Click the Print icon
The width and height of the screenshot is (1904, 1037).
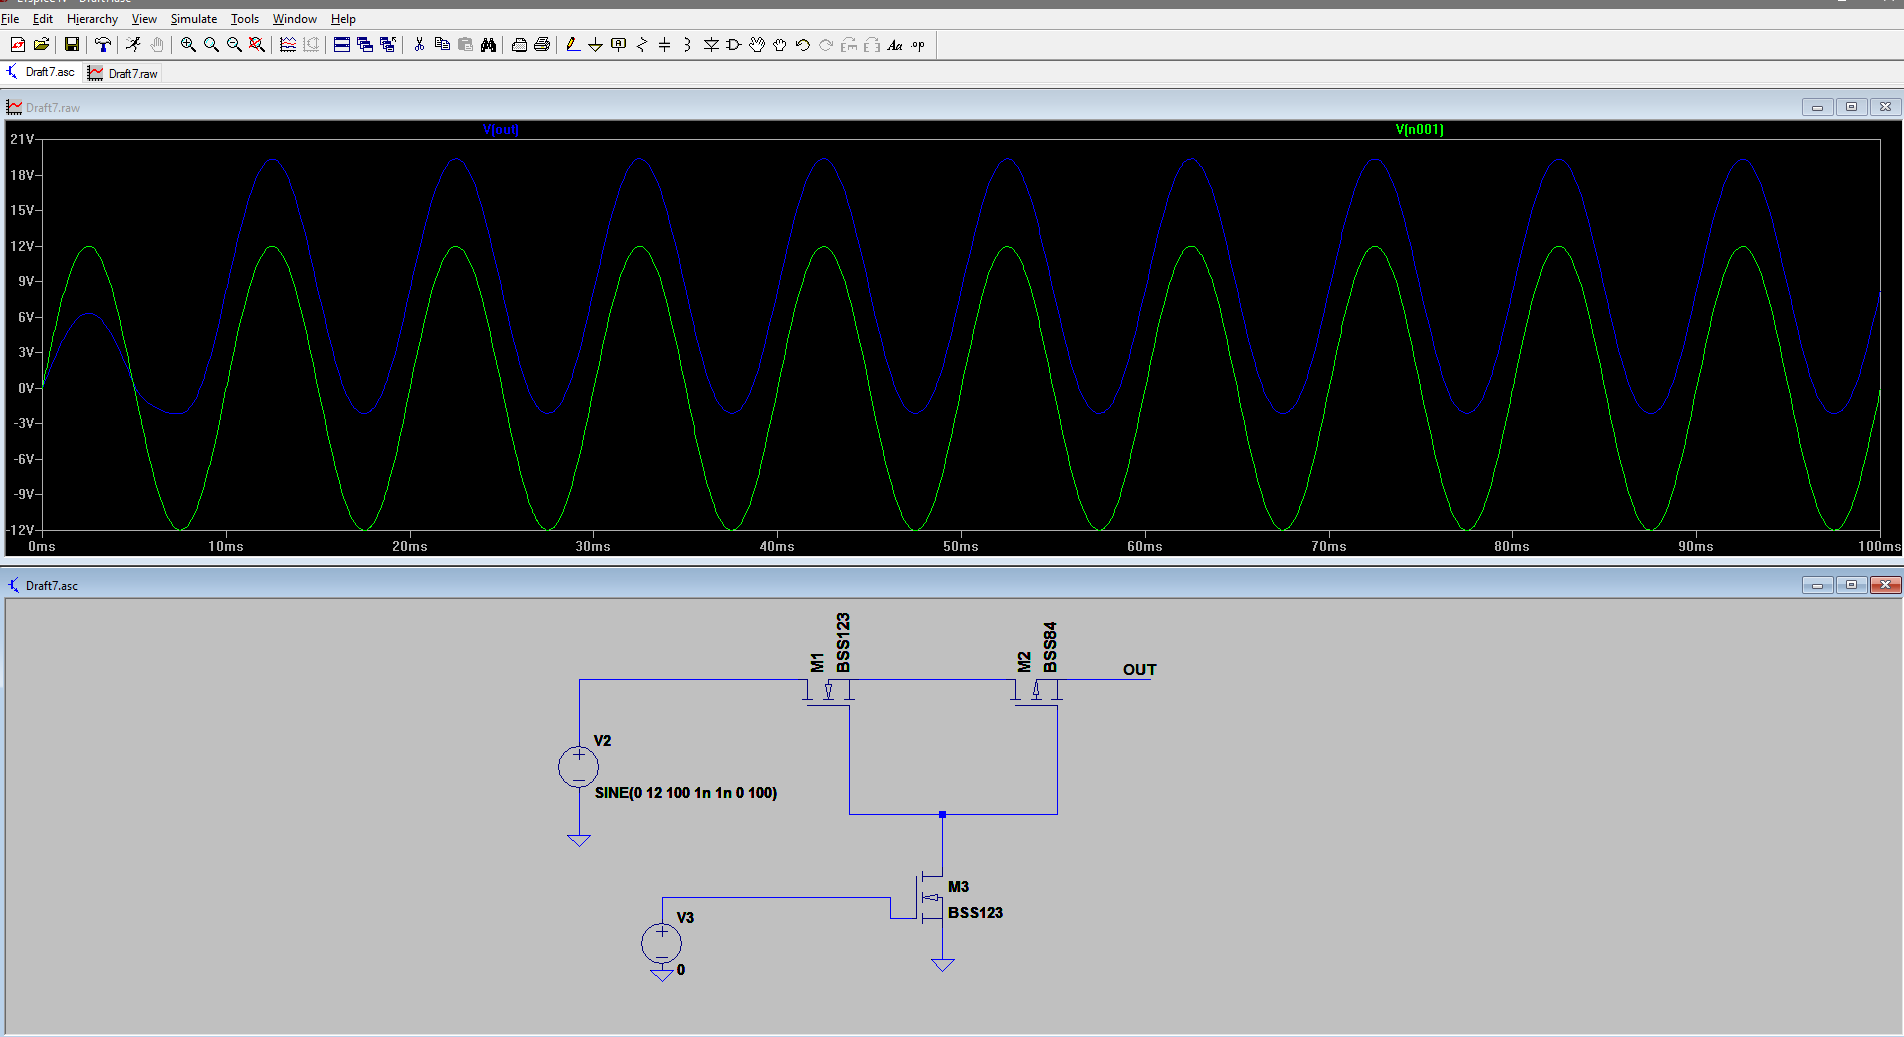(x=542, y=44)
